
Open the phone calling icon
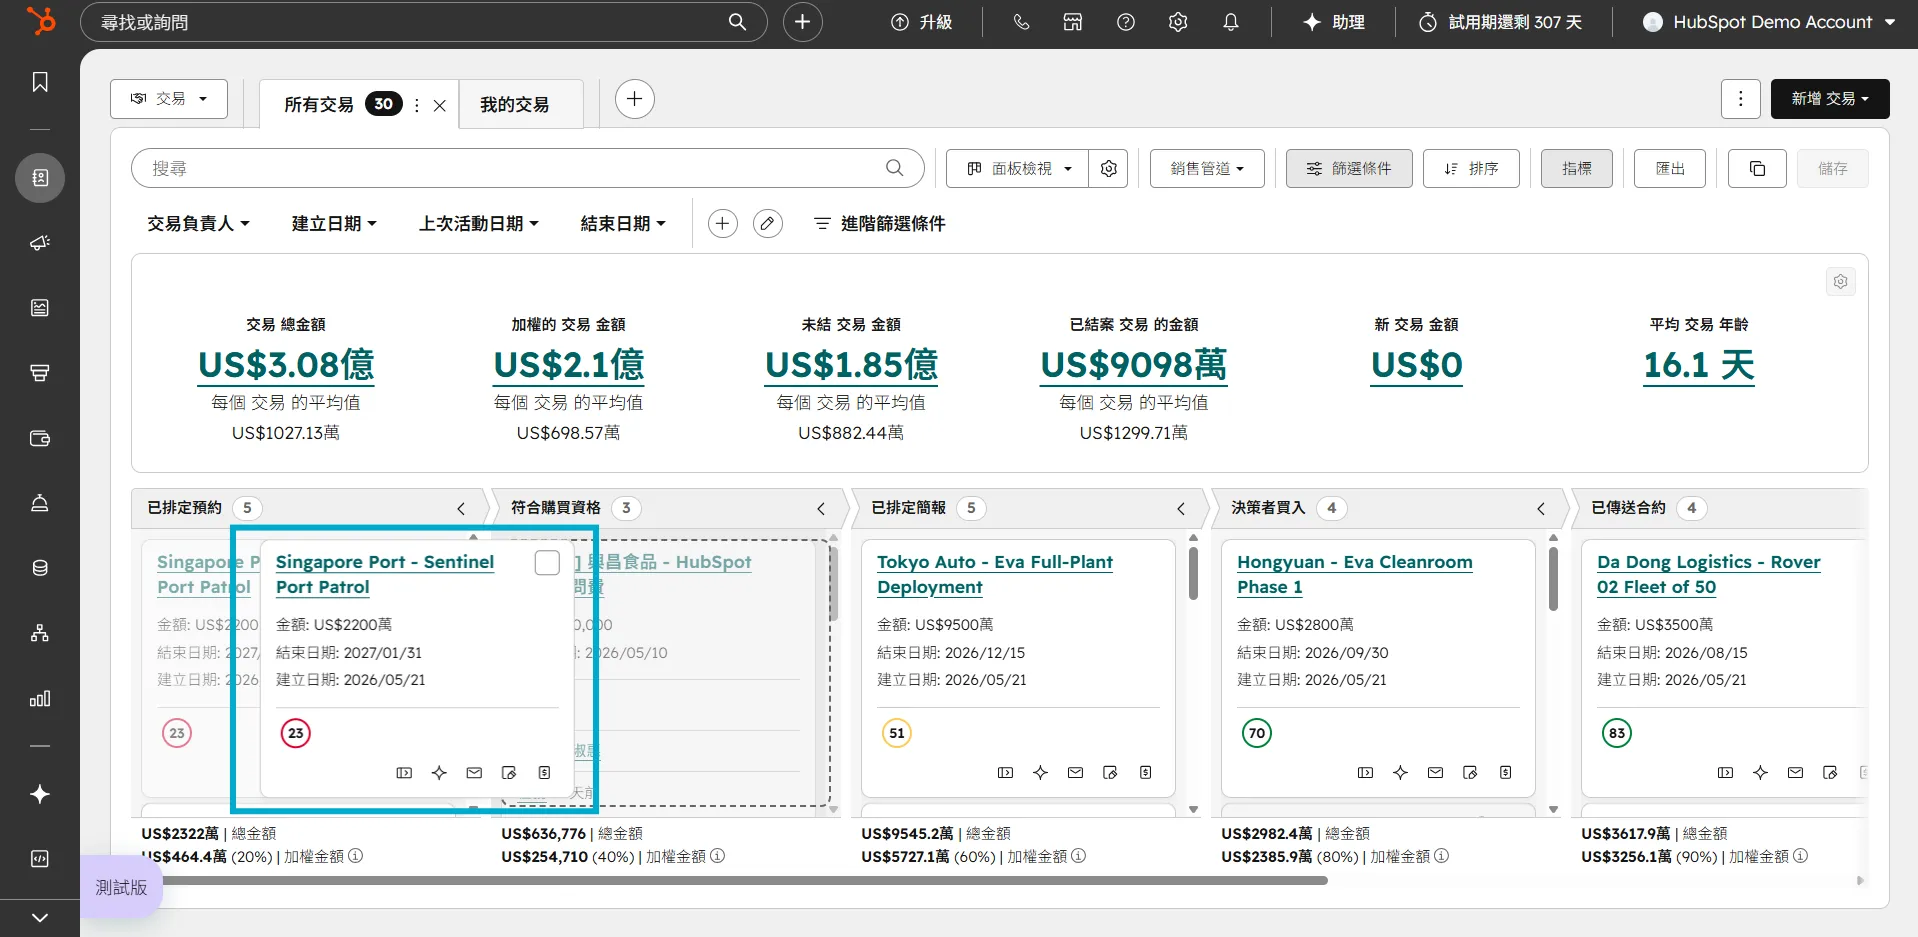[1021, 22]
